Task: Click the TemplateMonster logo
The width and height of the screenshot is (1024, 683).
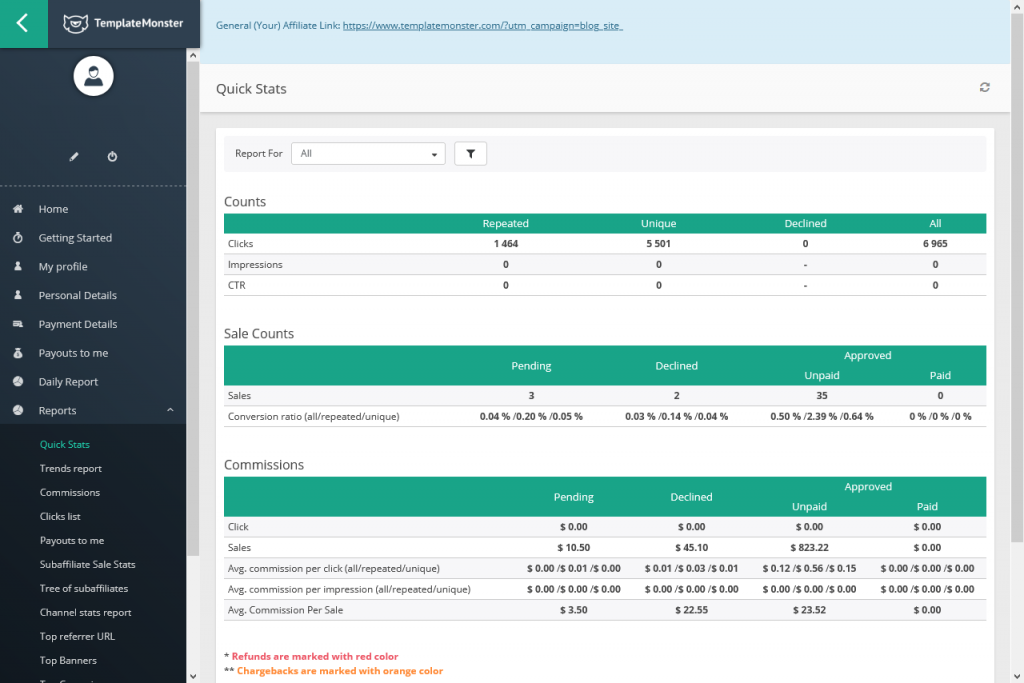Action: [x=123, y=23]
